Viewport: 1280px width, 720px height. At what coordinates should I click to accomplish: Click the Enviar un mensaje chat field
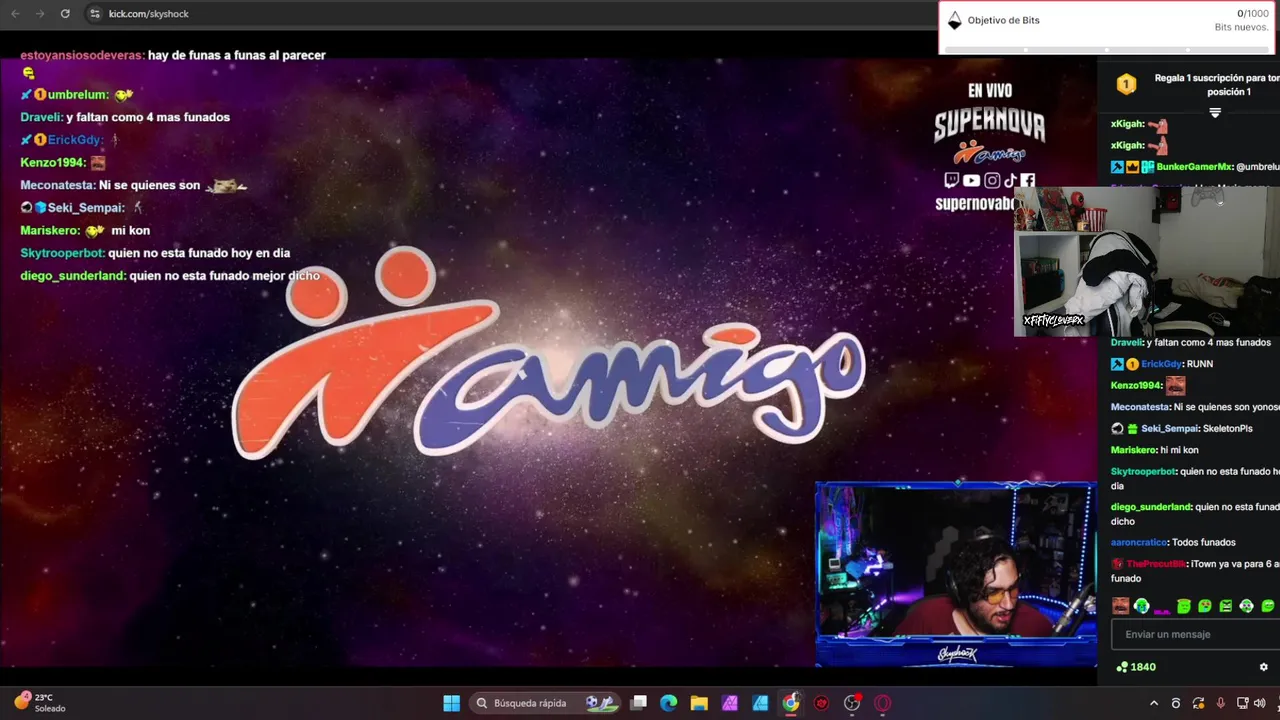(1195, 634)
